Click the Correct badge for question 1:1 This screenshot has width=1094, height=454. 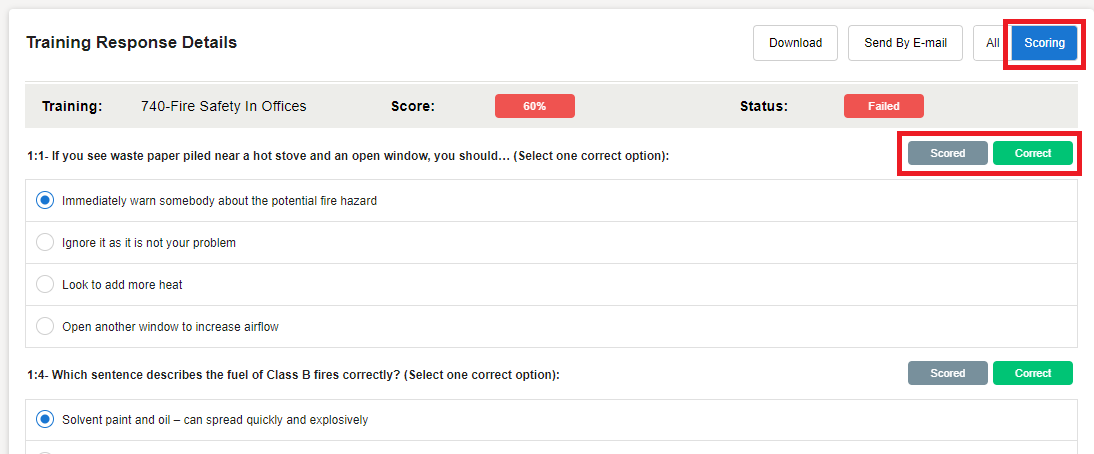(x=1032, y=153)
